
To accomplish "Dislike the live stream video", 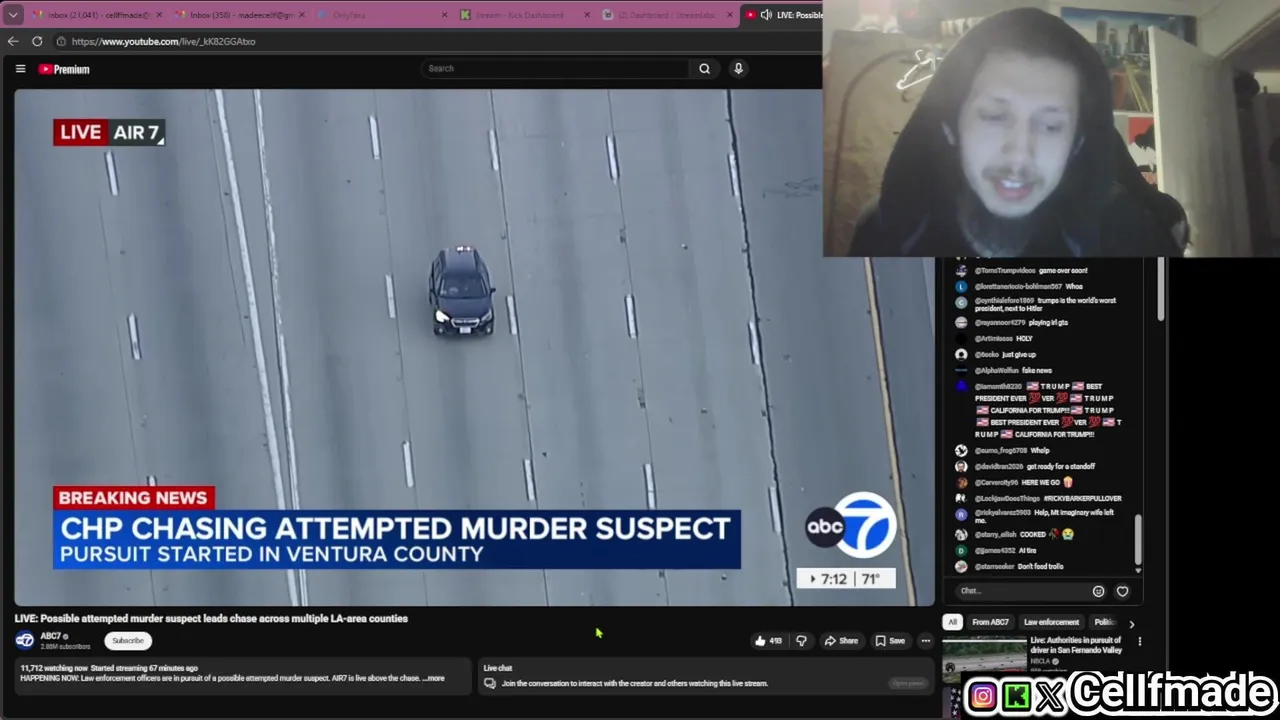I will 801,641.
